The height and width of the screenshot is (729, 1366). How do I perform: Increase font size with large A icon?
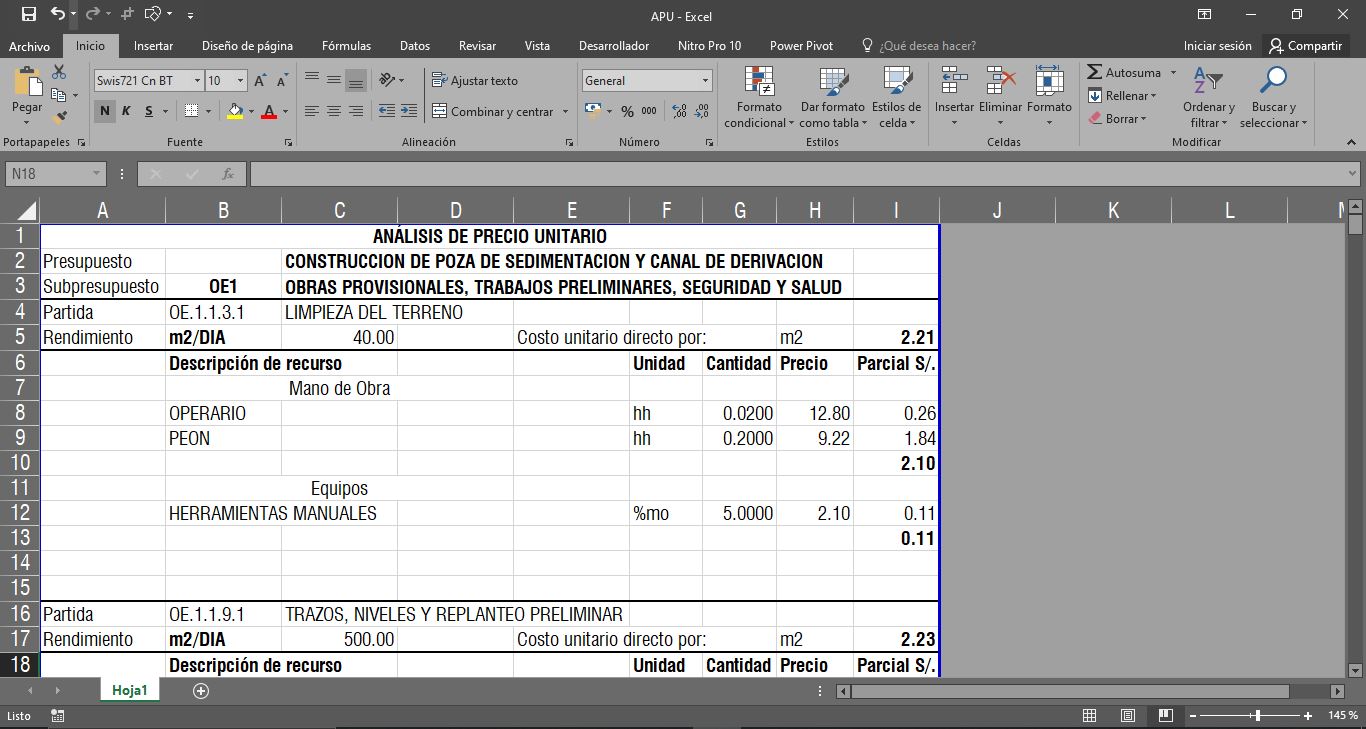(x=260, y=80)
